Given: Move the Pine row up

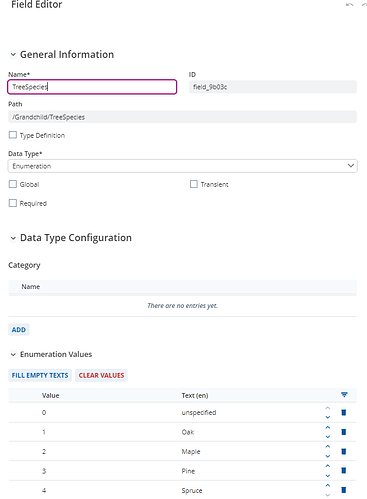Looking at the screenshot, I should coord(328,466).
